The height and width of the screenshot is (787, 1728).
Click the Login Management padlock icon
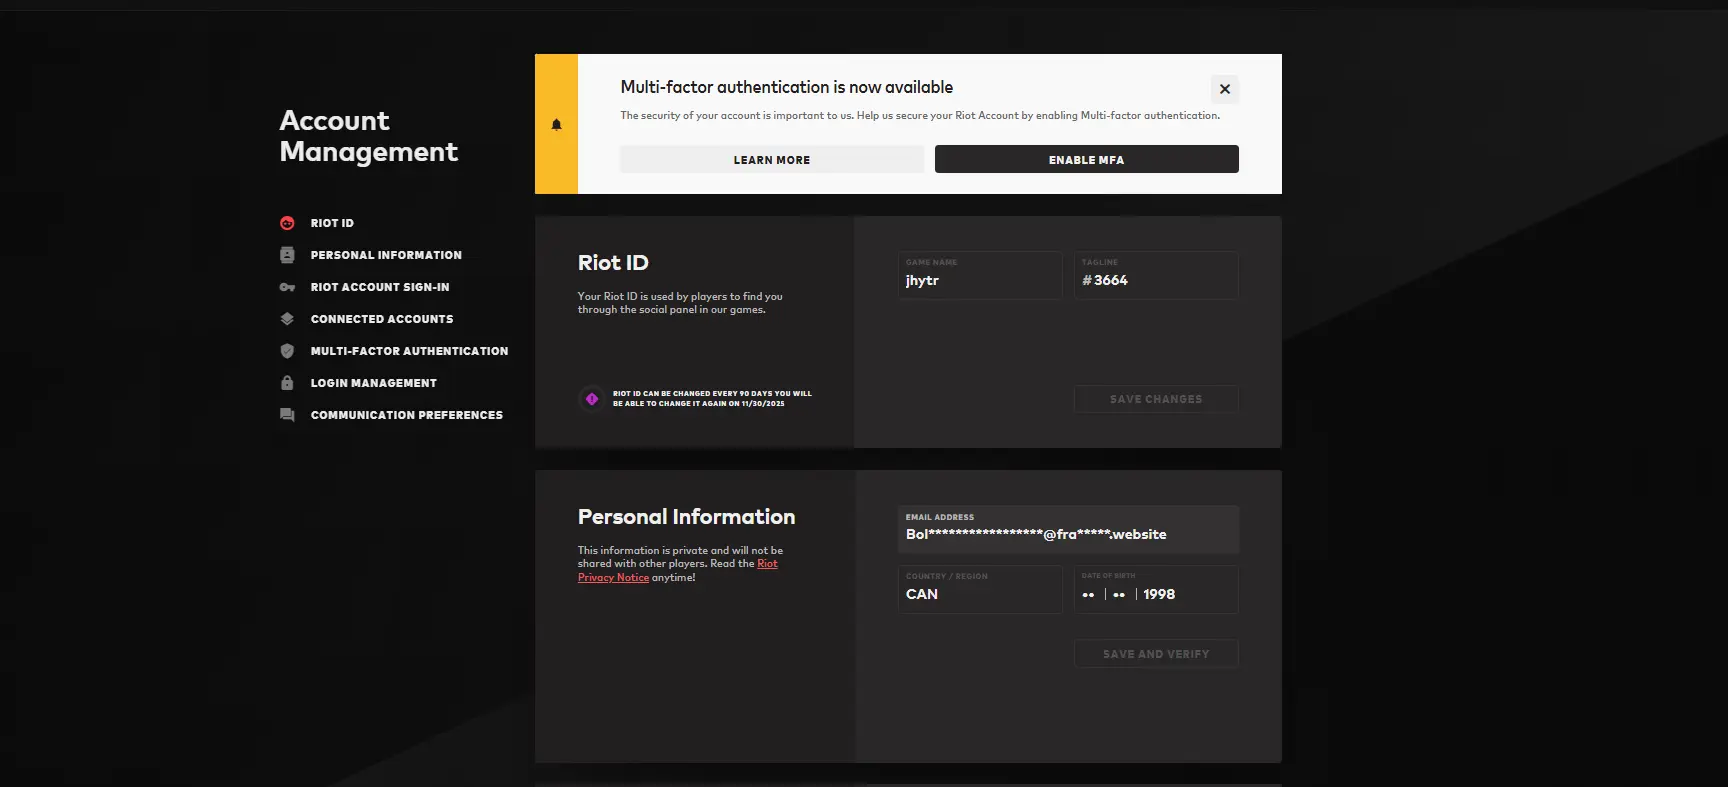click(x=287, y=383)
